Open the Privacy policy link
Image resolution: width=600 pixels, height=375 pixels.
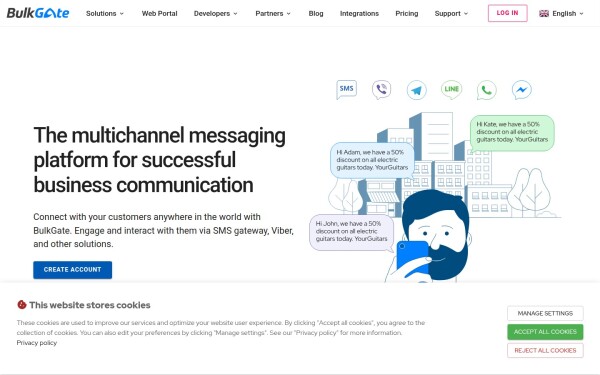pos(37,343)
